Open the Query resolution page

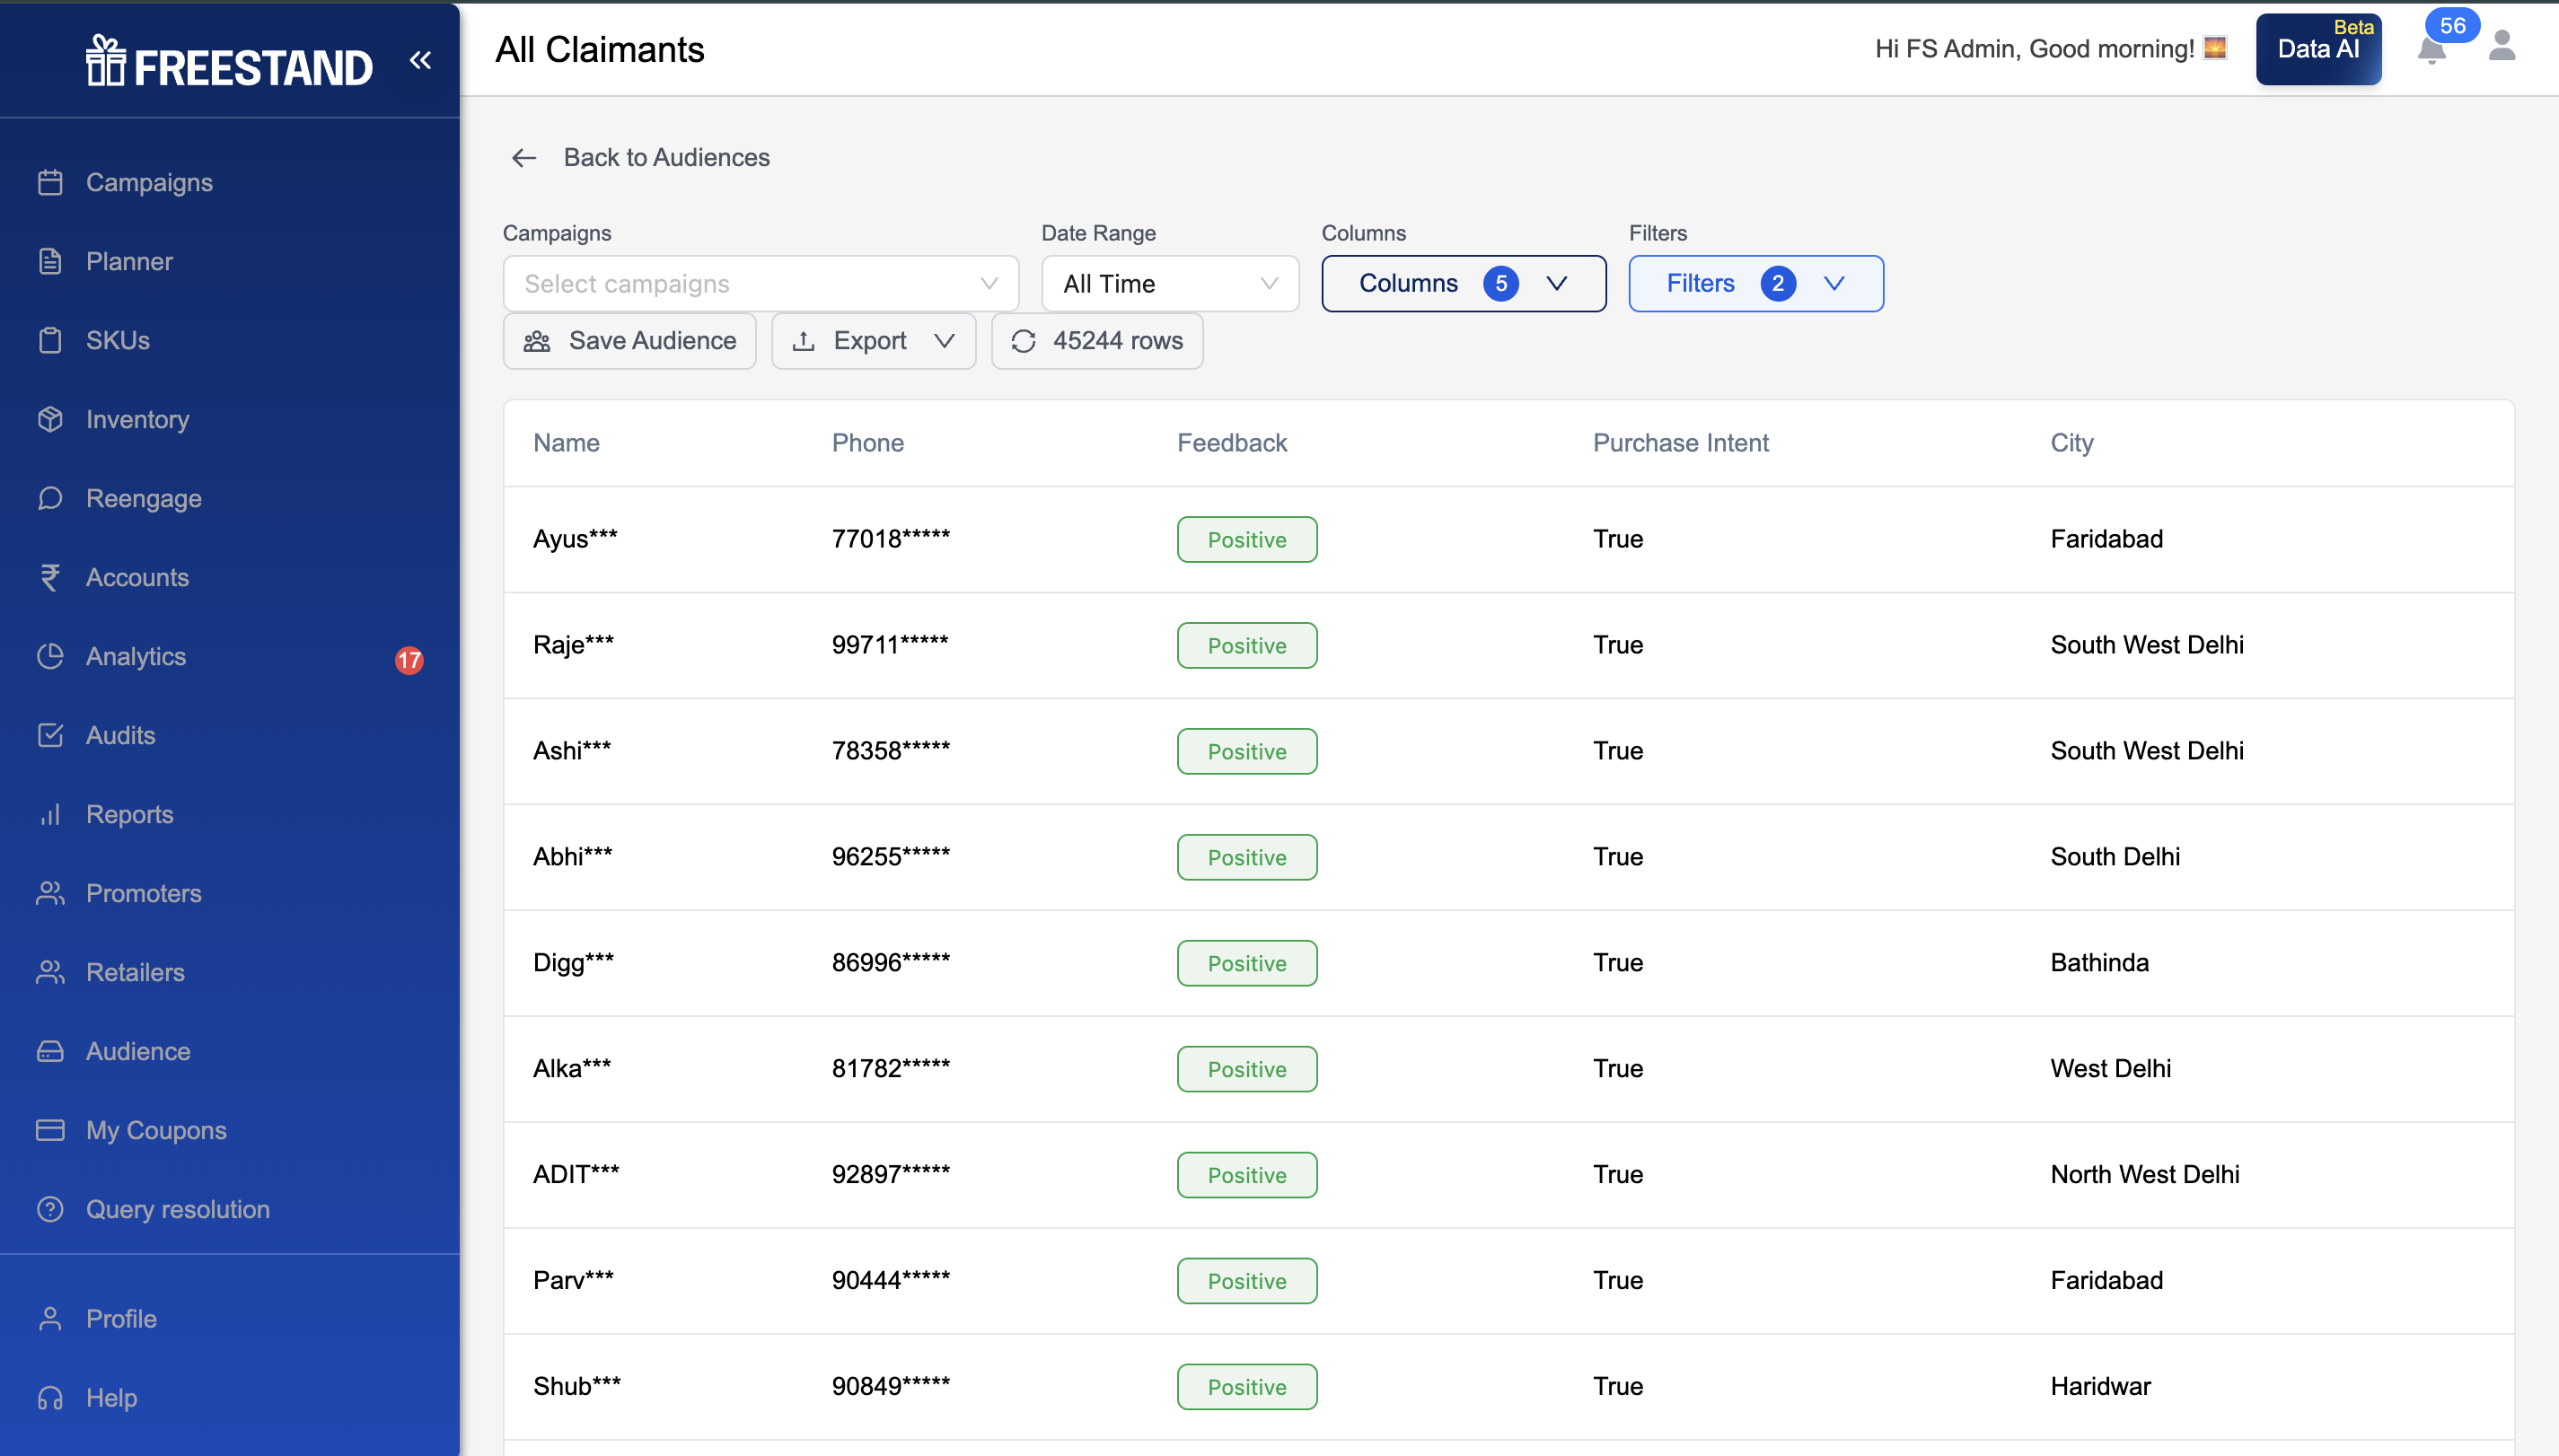[x=177, y=1209]
